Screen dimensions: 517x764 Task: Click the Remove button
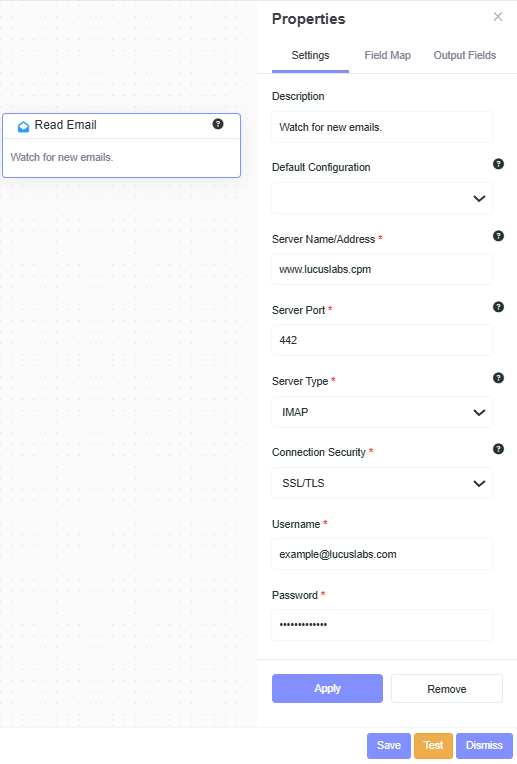coord(447,688)
